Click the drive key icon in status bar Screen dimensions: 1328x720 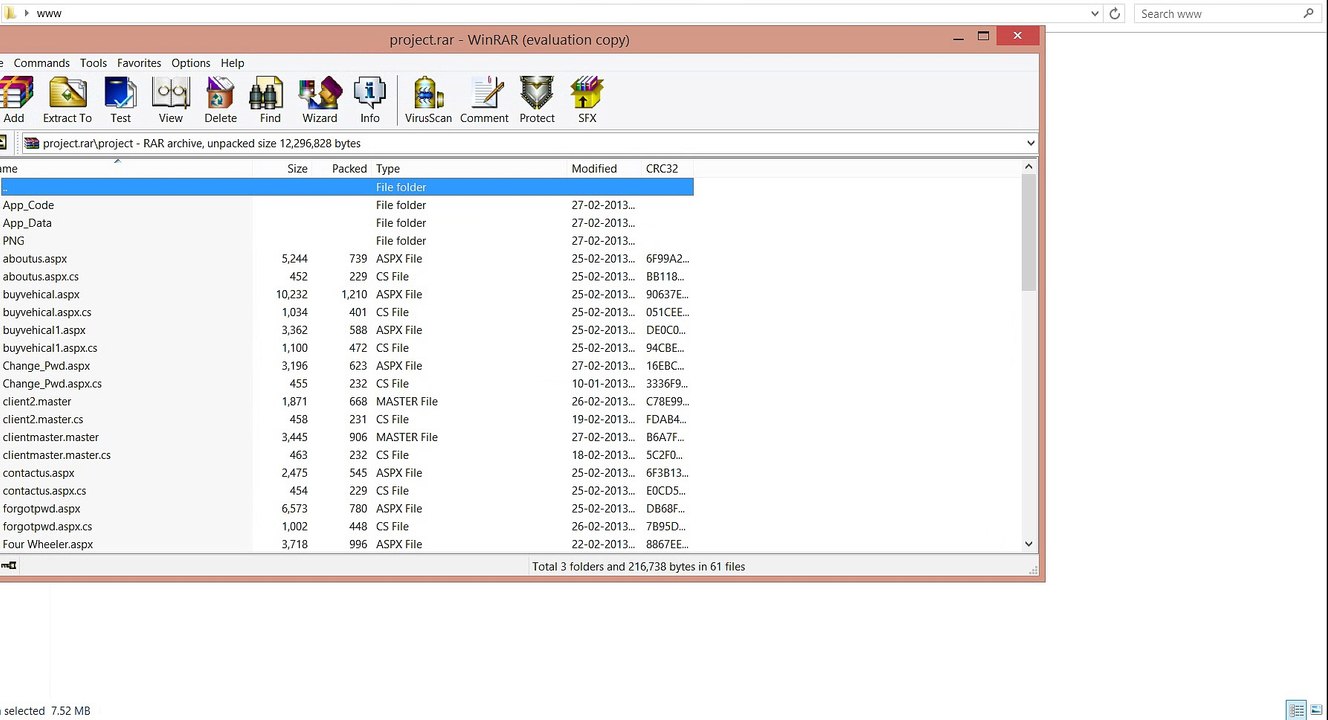pos(8,566)
